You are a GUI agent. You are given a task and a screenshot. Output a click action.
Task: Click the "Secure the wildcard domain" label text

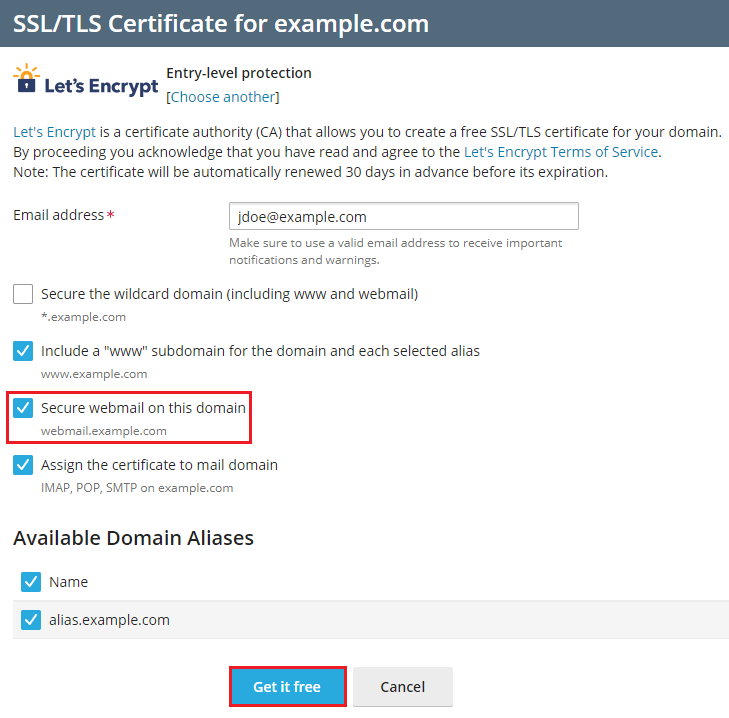coord(229,294)
